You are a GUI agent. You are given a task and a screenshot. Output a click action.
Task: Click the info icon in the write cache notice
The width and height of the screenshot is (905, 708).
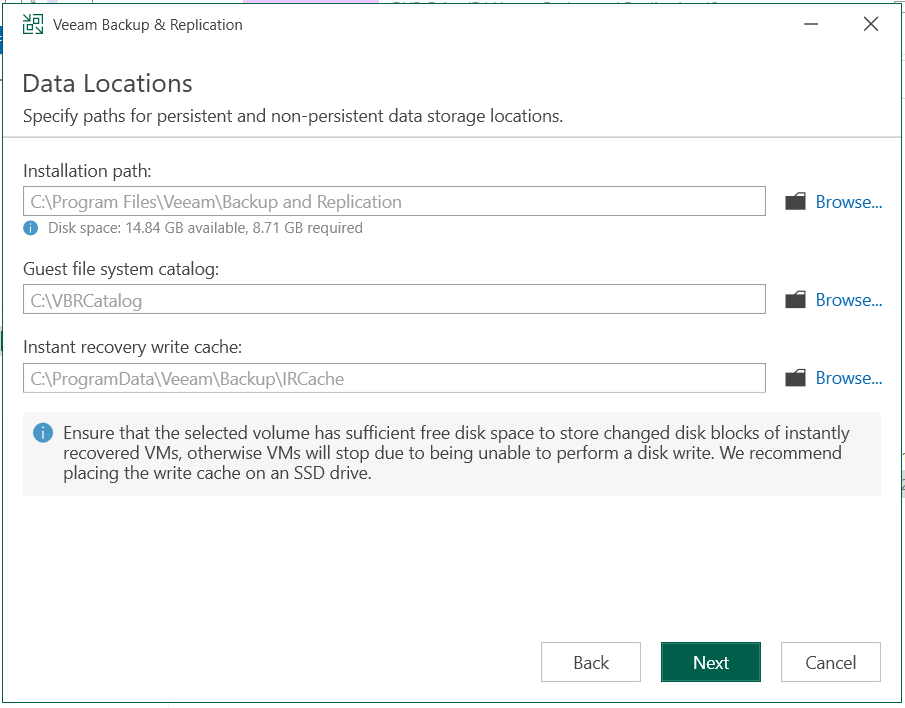click(x=43, y=433)
